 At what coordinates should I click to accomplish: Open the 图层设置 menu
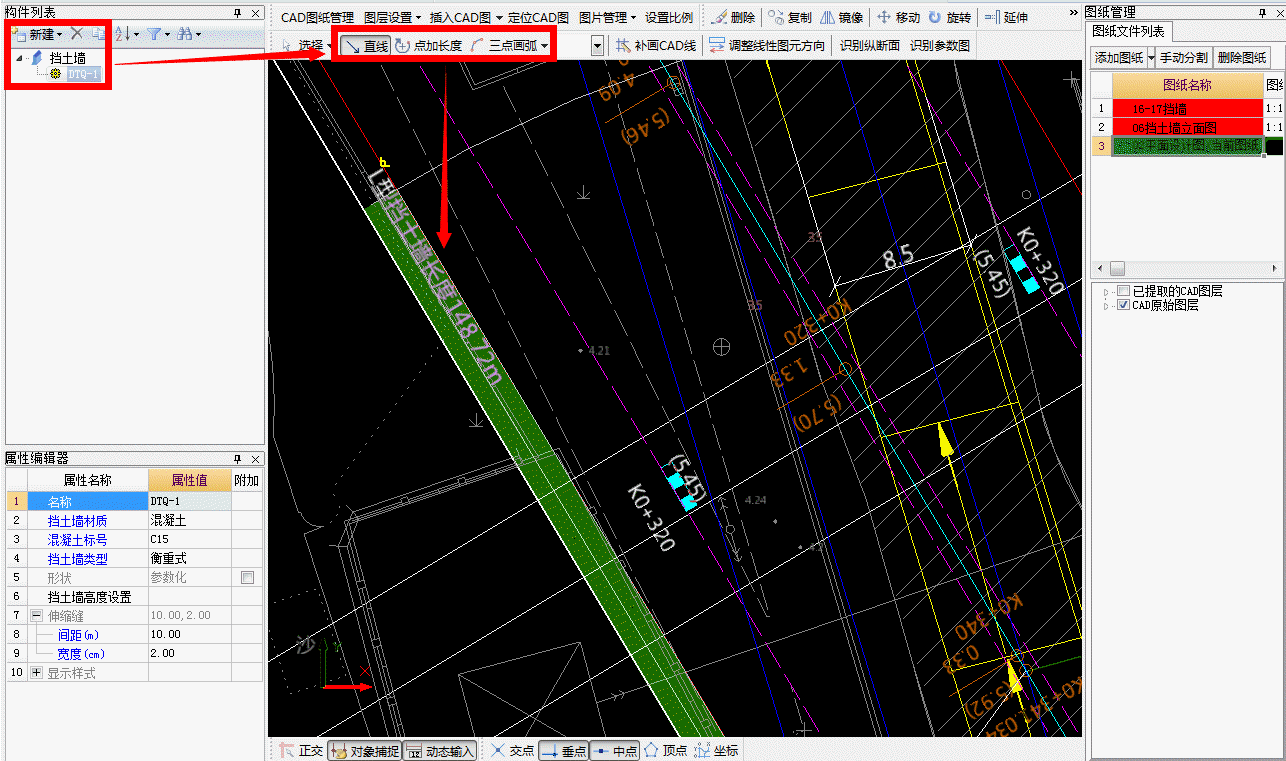(392, 17)
